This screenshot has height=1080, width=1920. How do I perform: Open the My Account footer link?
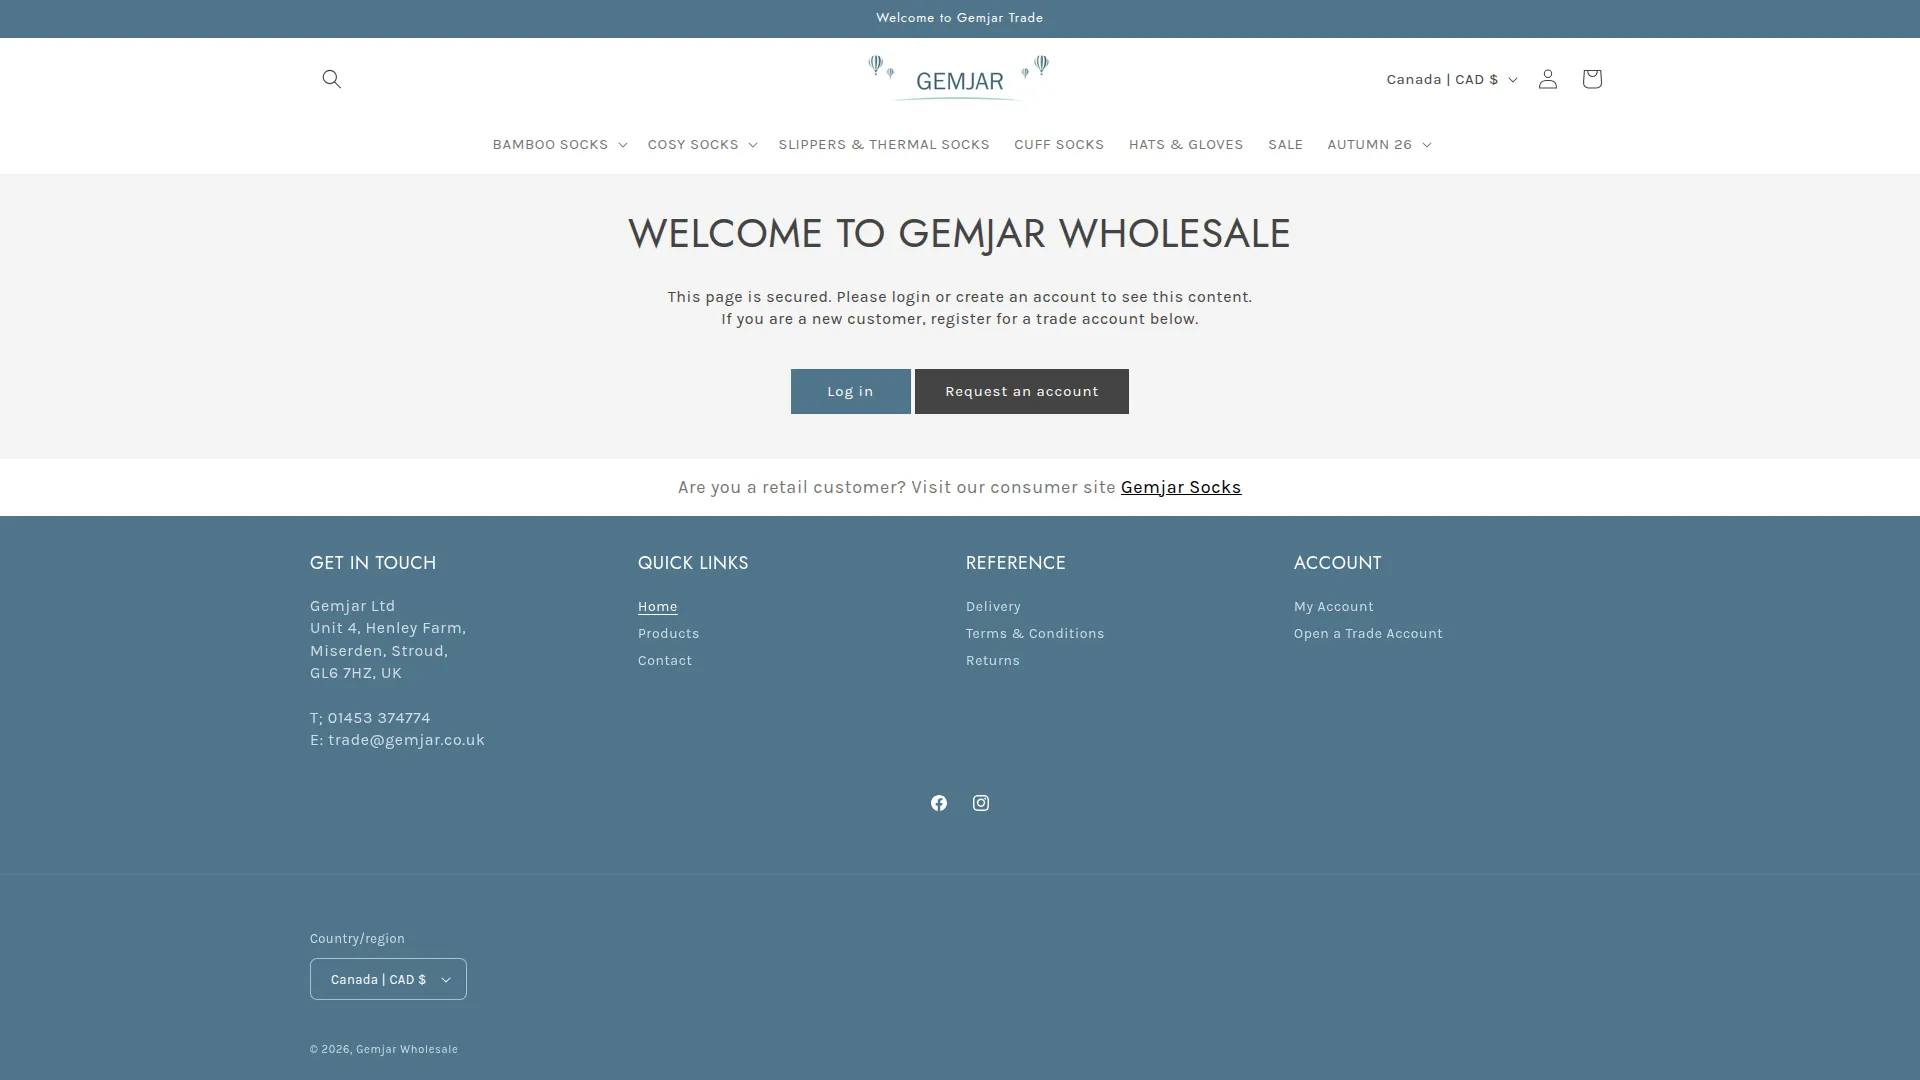pos(1333,606)
